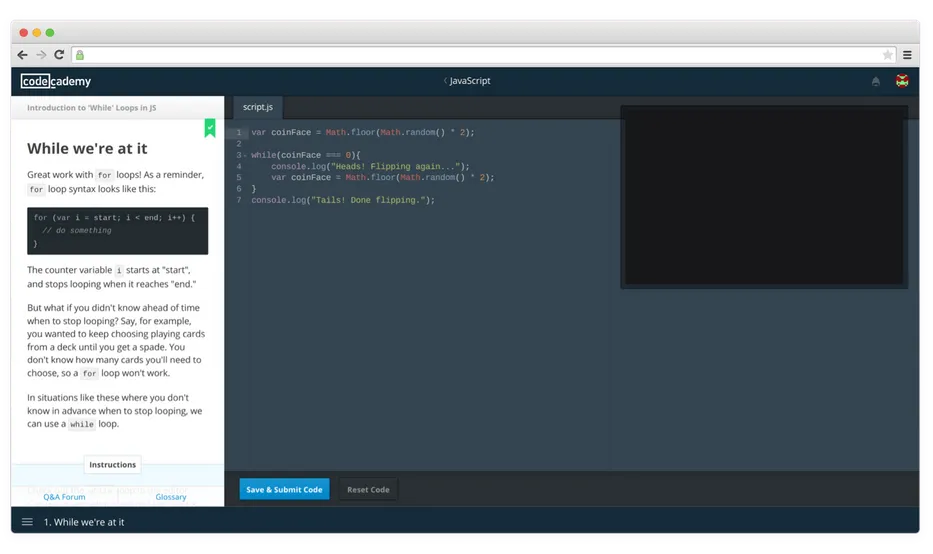Viewport: 933px width, 554px height.
Task: Go back via the JavaScript course chevron
Action: pyautogui.click(x=445, y=81)
